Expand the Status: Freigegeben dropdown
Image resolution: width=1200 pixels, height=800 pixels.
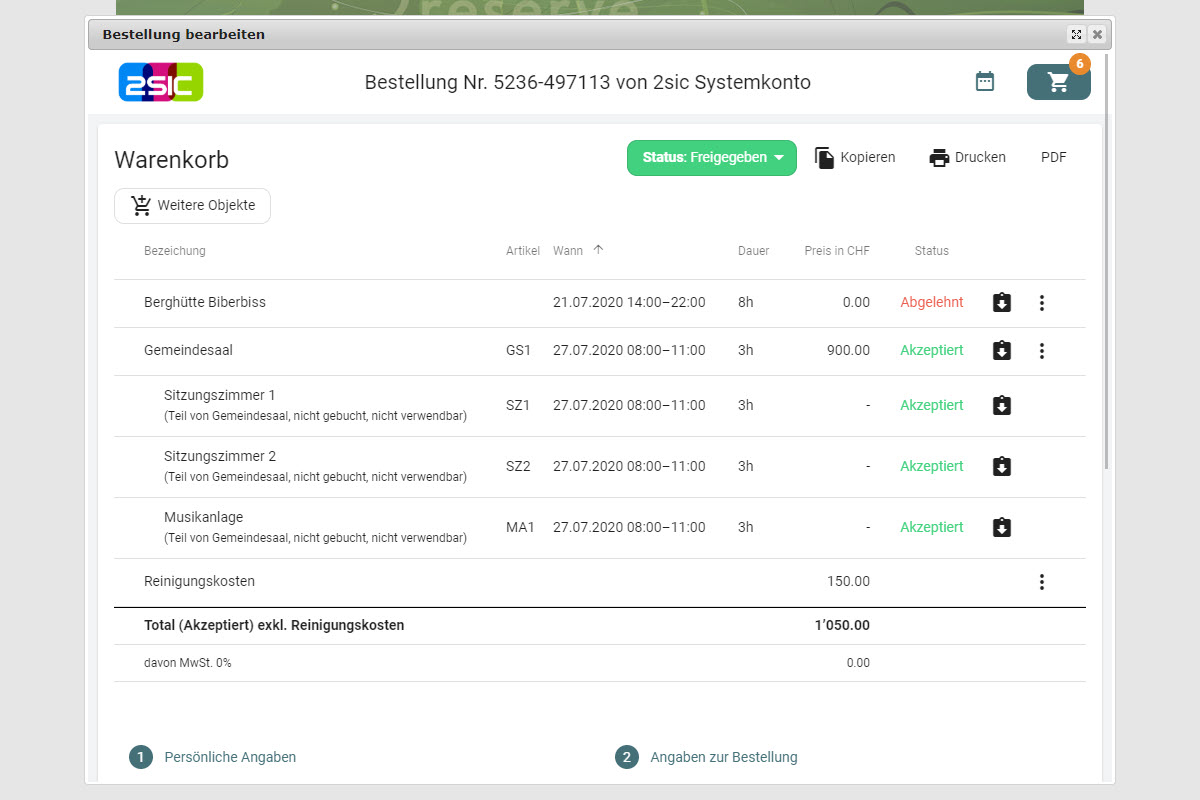coord(711,157)
